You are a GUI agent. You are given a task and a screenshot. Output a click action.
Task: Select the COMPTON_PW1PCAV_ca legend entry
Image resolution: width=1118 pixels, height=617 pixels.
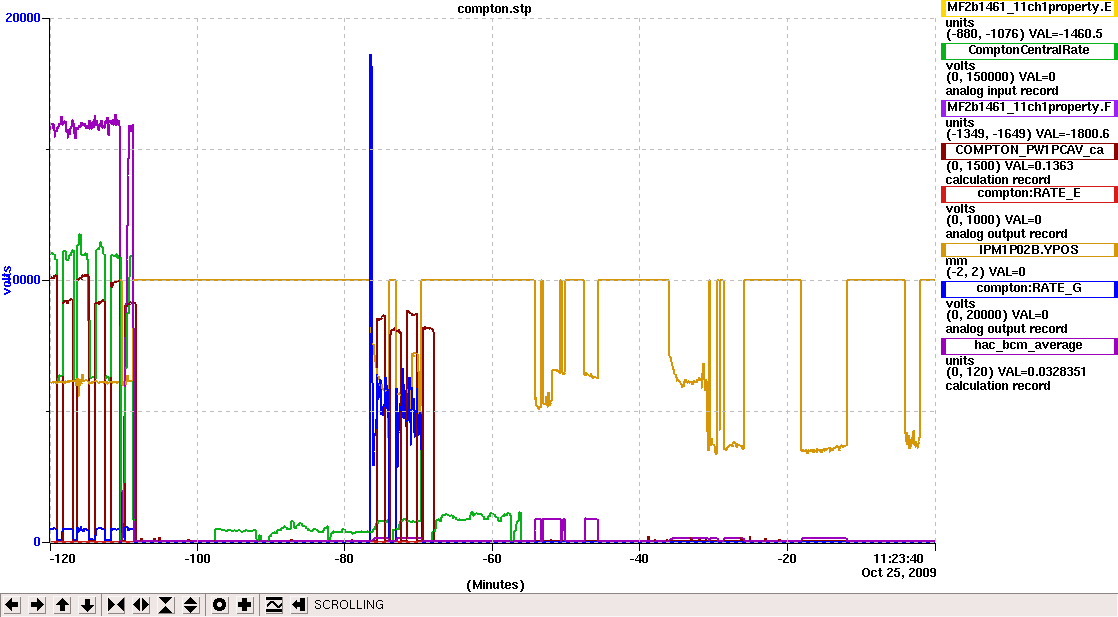pyautogui.click(x=1029, y=151)
